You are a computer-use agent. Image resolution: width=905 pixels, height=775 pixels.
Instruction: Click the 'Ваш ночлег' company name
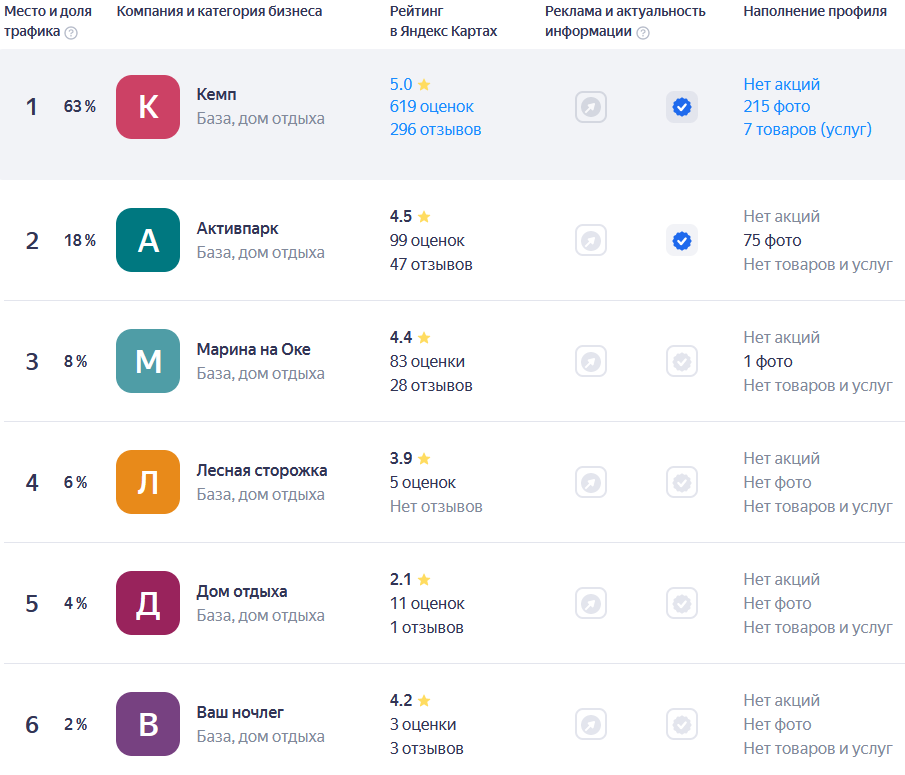240,712
